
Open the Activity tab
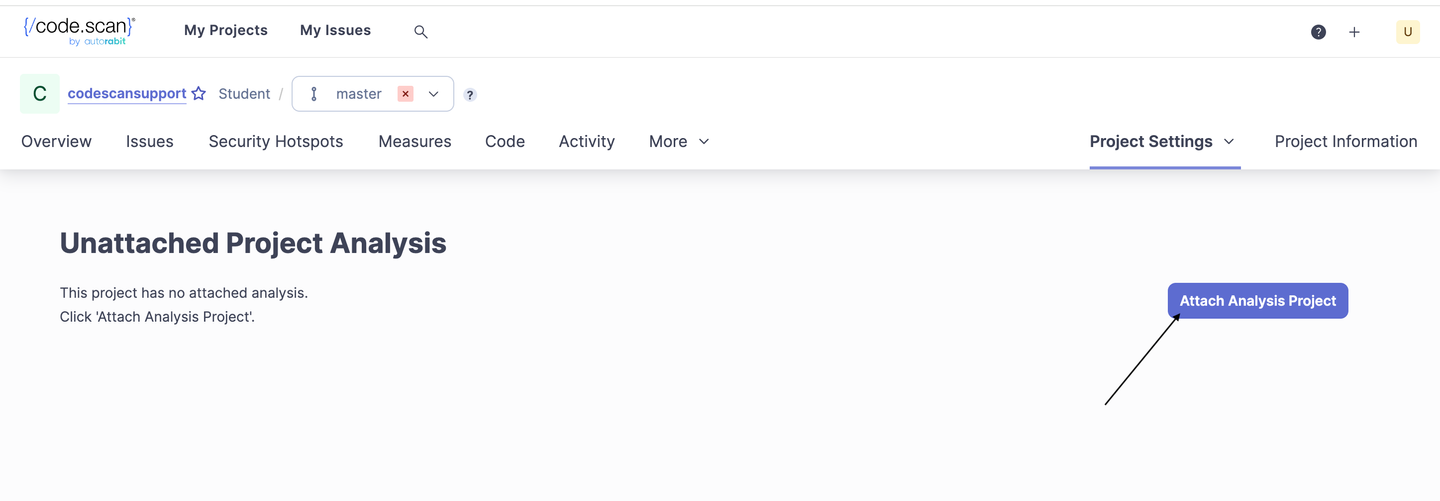coord(587,142)
